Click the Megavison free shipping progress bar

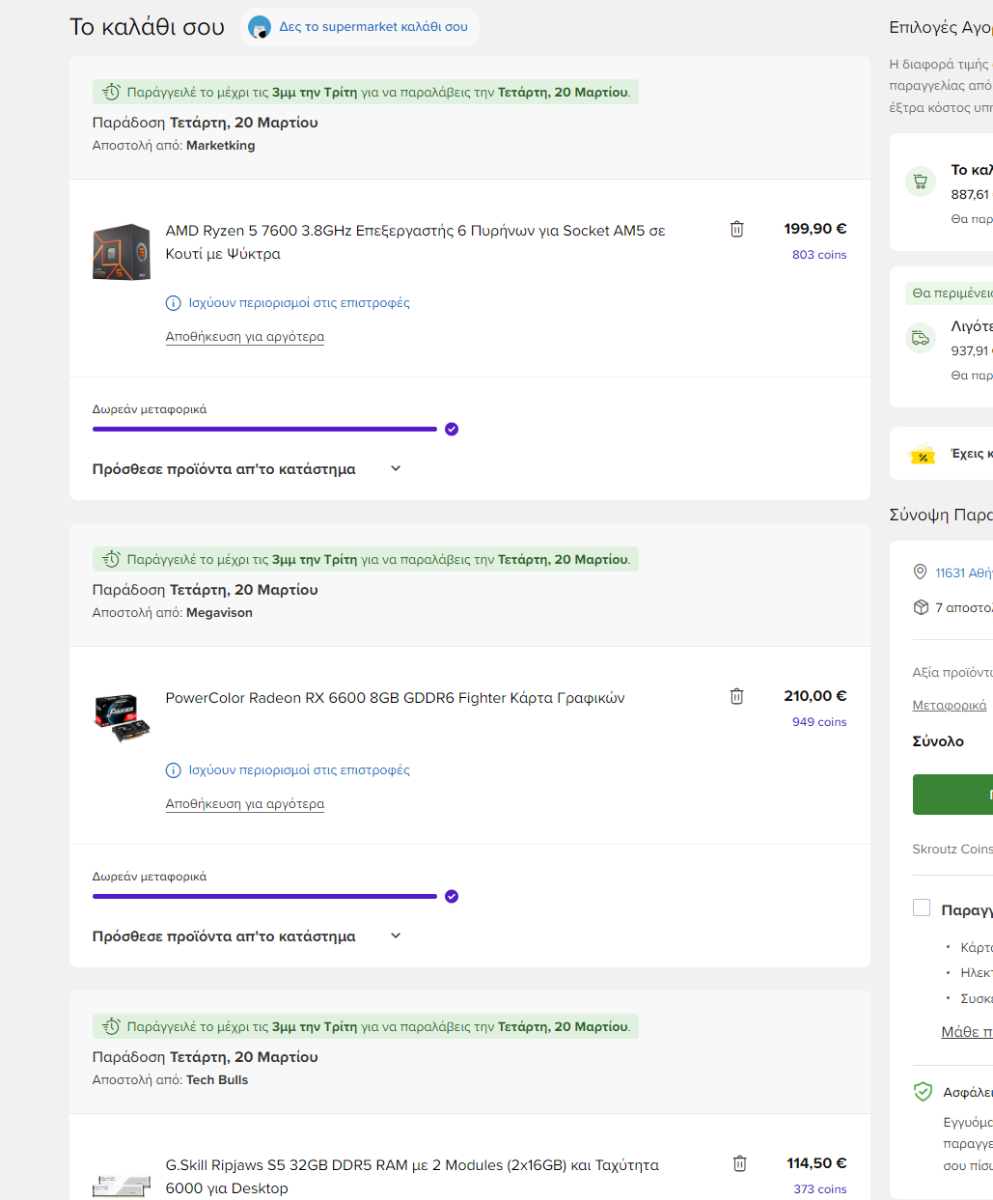click(x=265, y=896)
